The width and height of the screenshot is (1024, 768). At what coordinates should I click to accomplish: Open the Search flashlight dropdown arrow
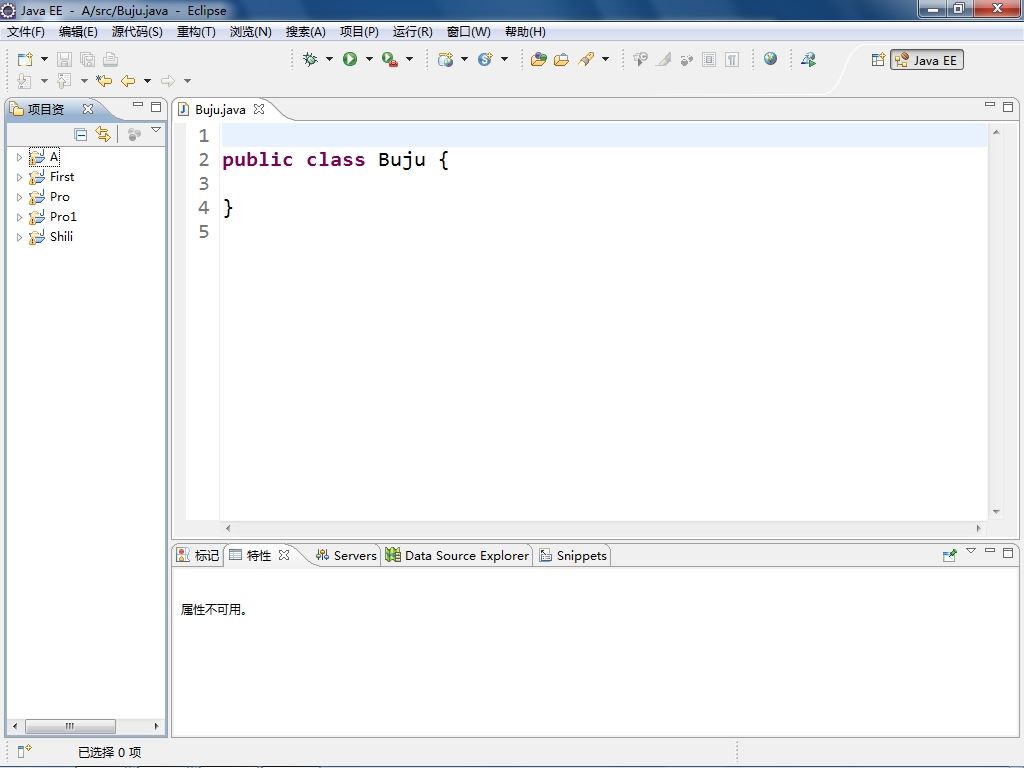tap(605, 59)
